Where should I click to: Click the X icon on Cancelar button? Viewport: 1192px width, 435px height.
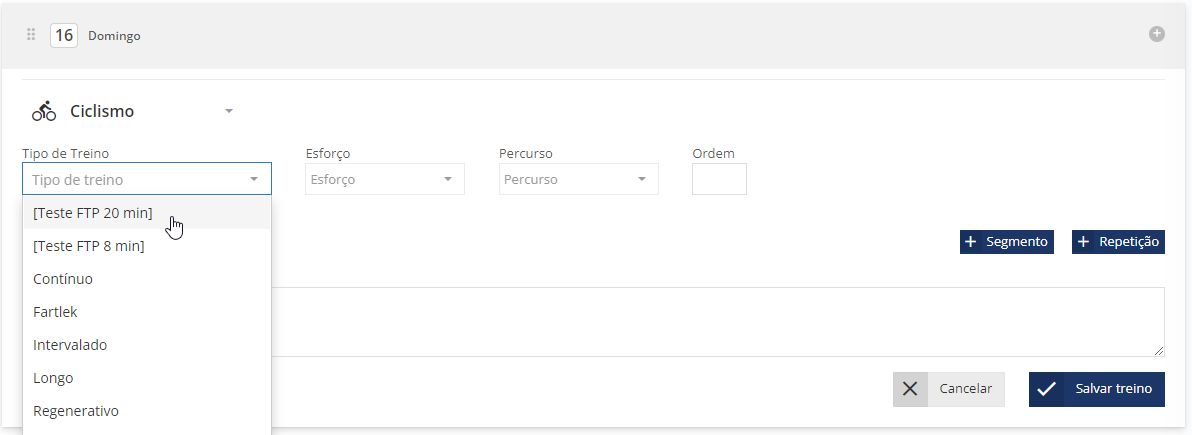(x=910, y=389)
